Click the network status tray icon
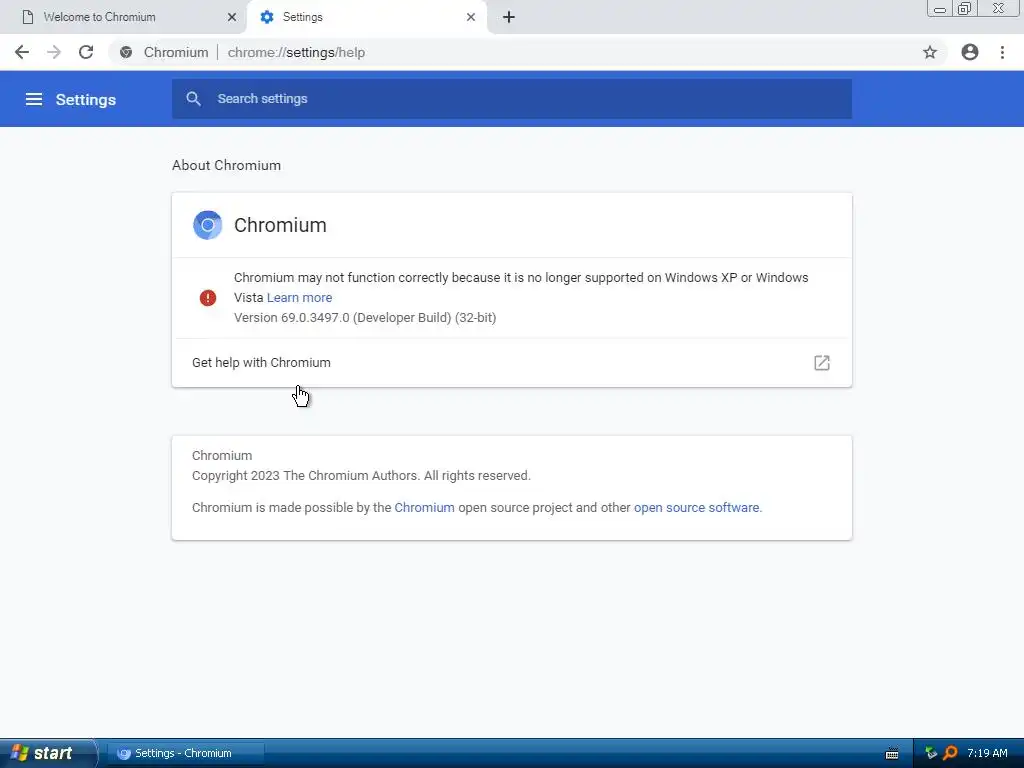Viewport: 1024px width, 768px height. [x=931, y=753]
